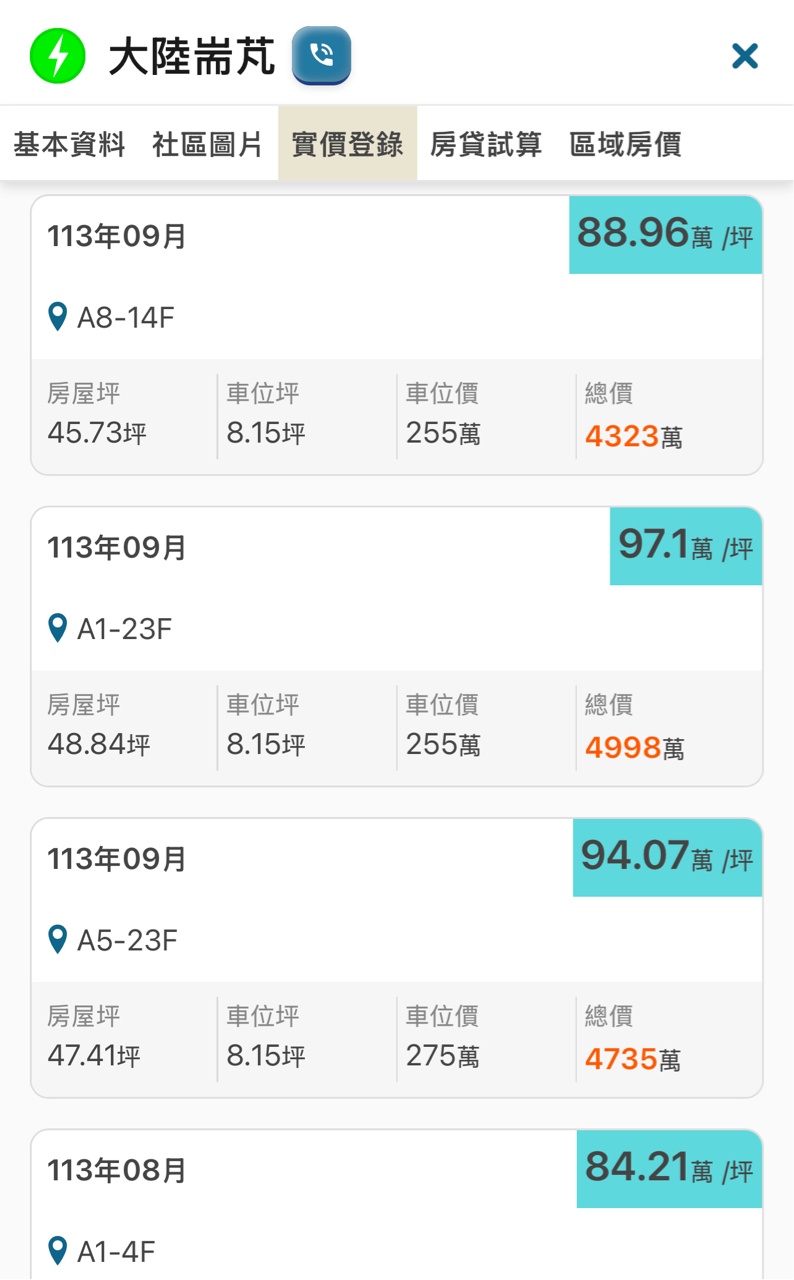This screenshot has width=794, height=1280.
Task: Open the 社區圖片 tab
Action: [207, 144]
